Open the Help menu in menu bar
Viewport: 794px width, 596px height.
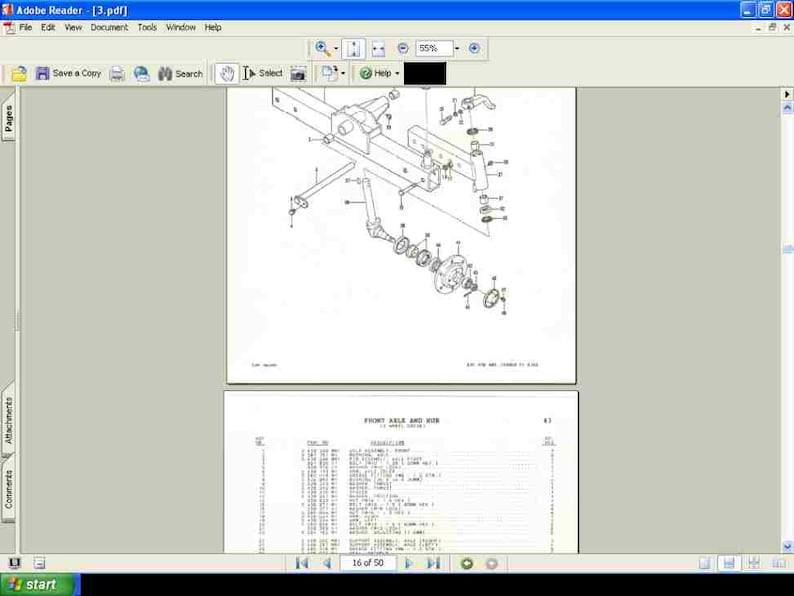tap(213, 27)
